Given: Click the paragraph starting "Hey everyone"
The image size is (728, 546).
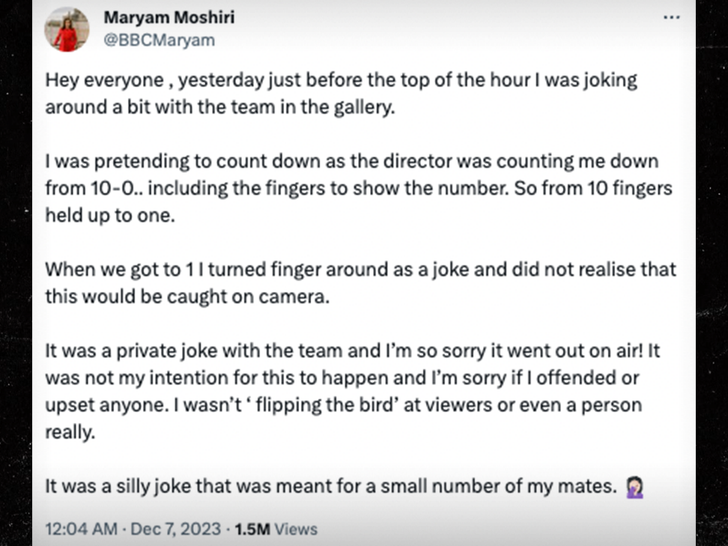Looking at the screenshot, I should [x=340, y=93].
